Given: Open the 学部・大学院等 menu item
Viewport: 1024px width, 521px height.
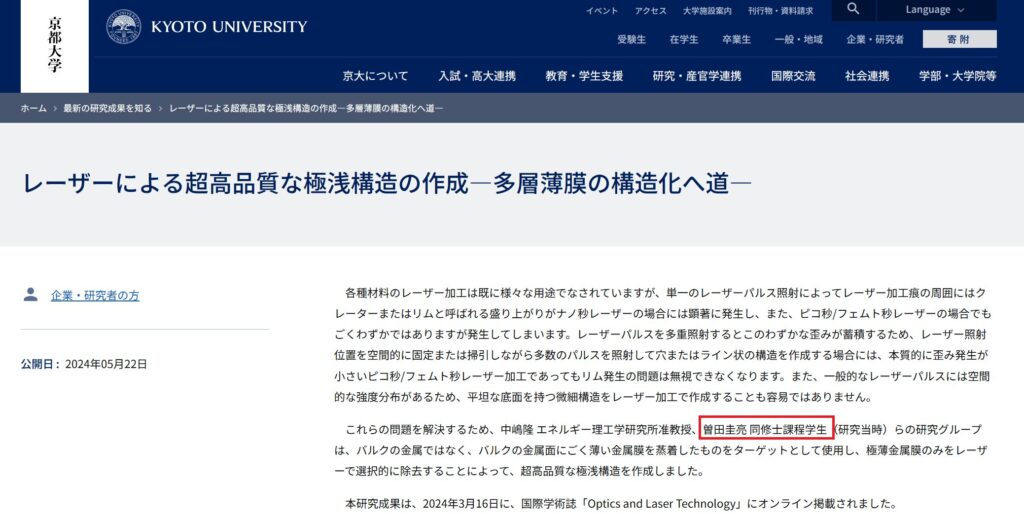Looking at the screenshot, I should coord(957,76).
